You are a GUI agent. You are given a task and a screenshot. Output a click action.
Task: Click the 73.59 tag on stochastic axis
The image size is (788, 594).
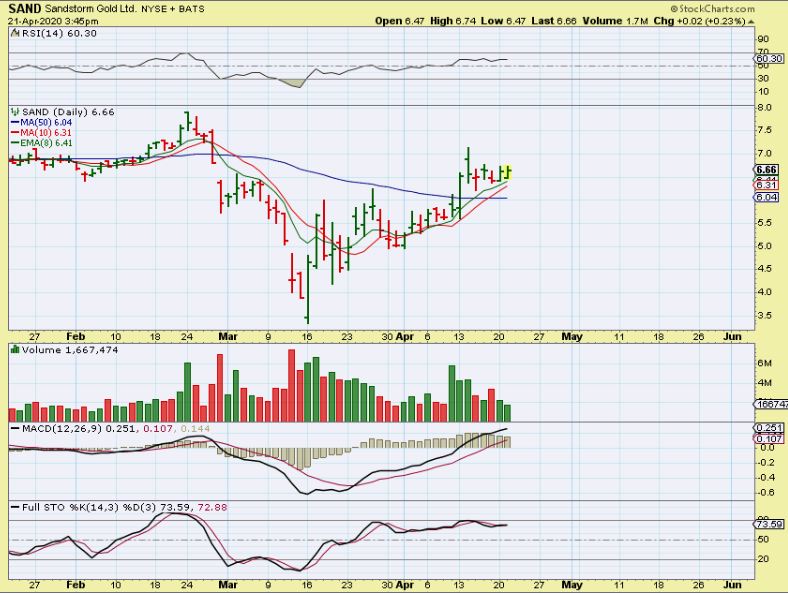point(769,524)
